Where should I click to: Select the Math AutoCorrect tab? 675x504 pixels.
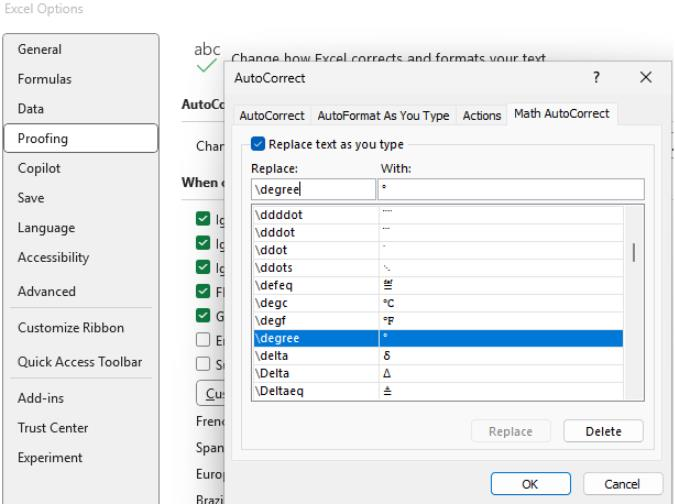562,114
